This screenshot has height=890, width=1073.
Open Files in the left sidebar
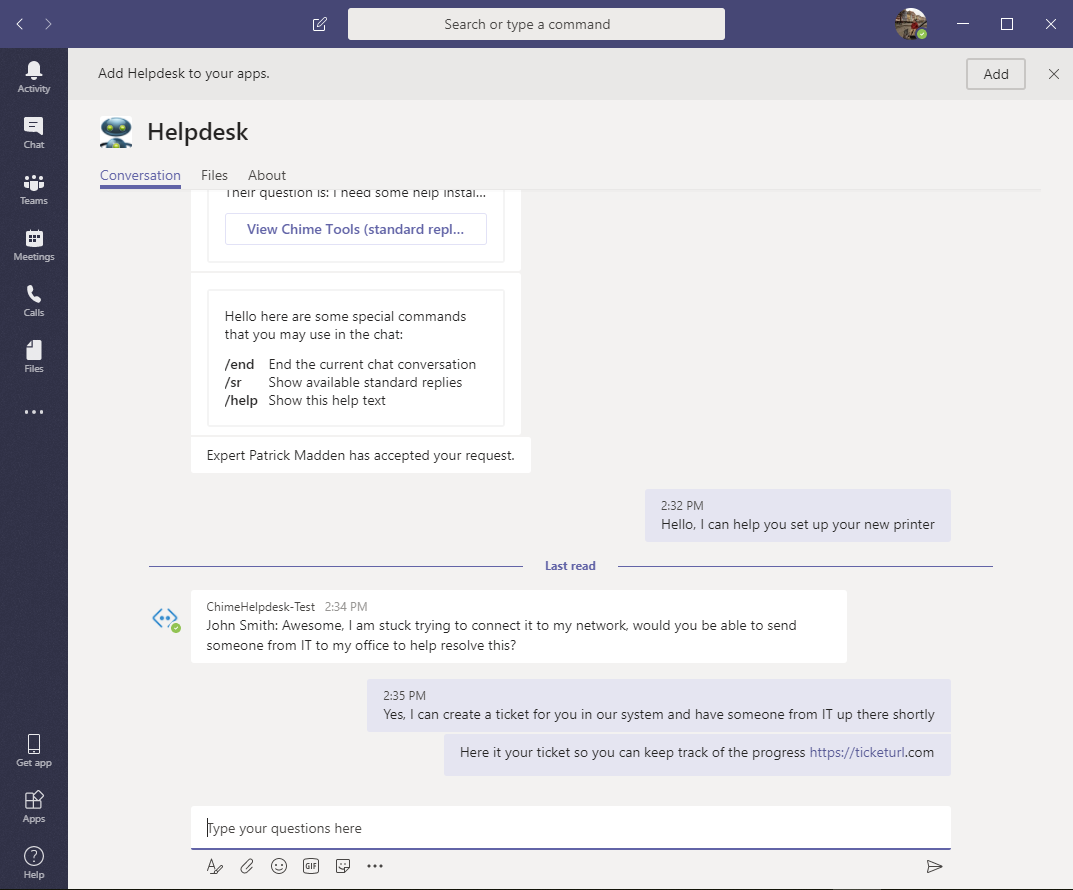tap(34, 357)
